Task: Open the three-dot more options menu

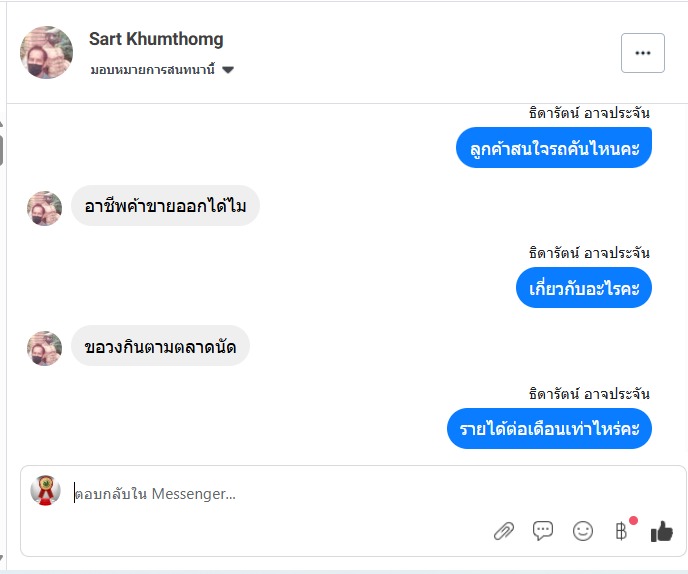Action: pyautogui.click(x=642, y=53)
